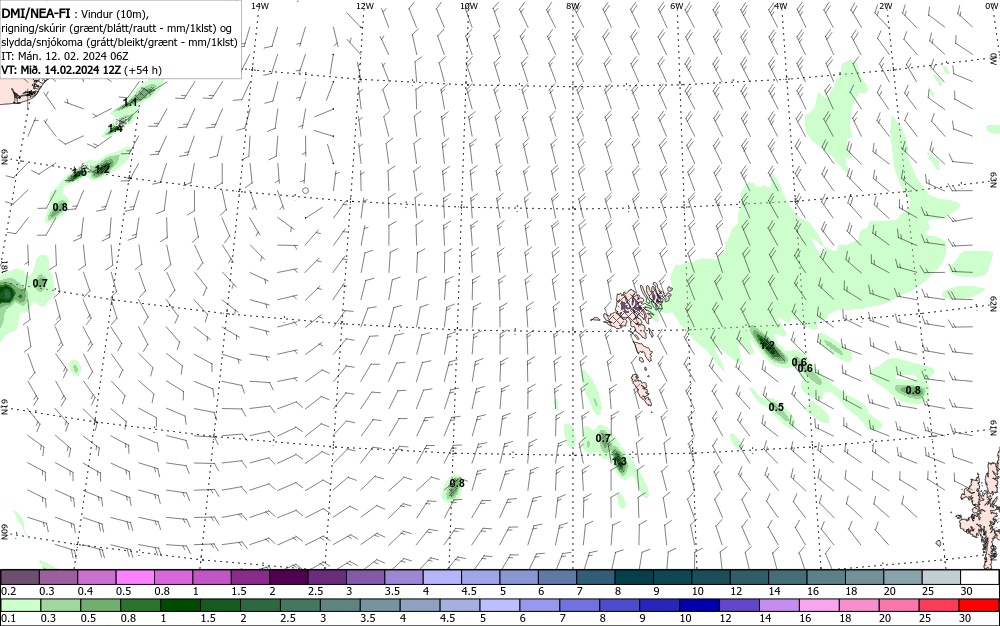Click the 1.4 precipitation value near Iceland
This screenshot has height=626, width=1000.
pos(115,129)
